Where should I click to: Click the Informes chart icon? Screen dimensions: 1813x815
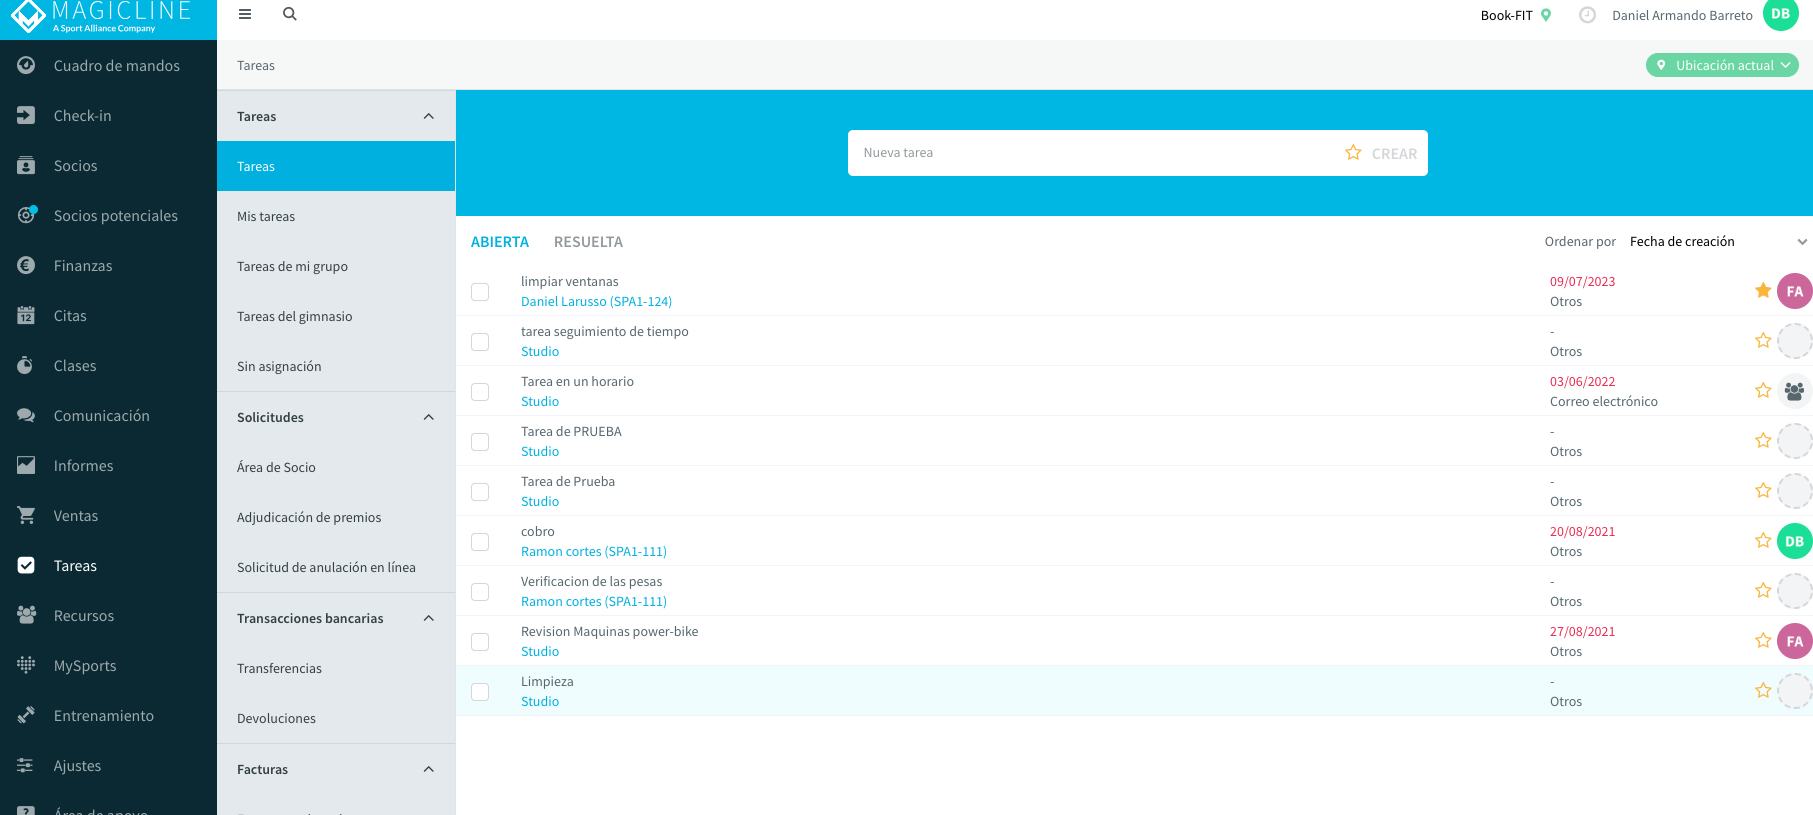pos(26,465)
